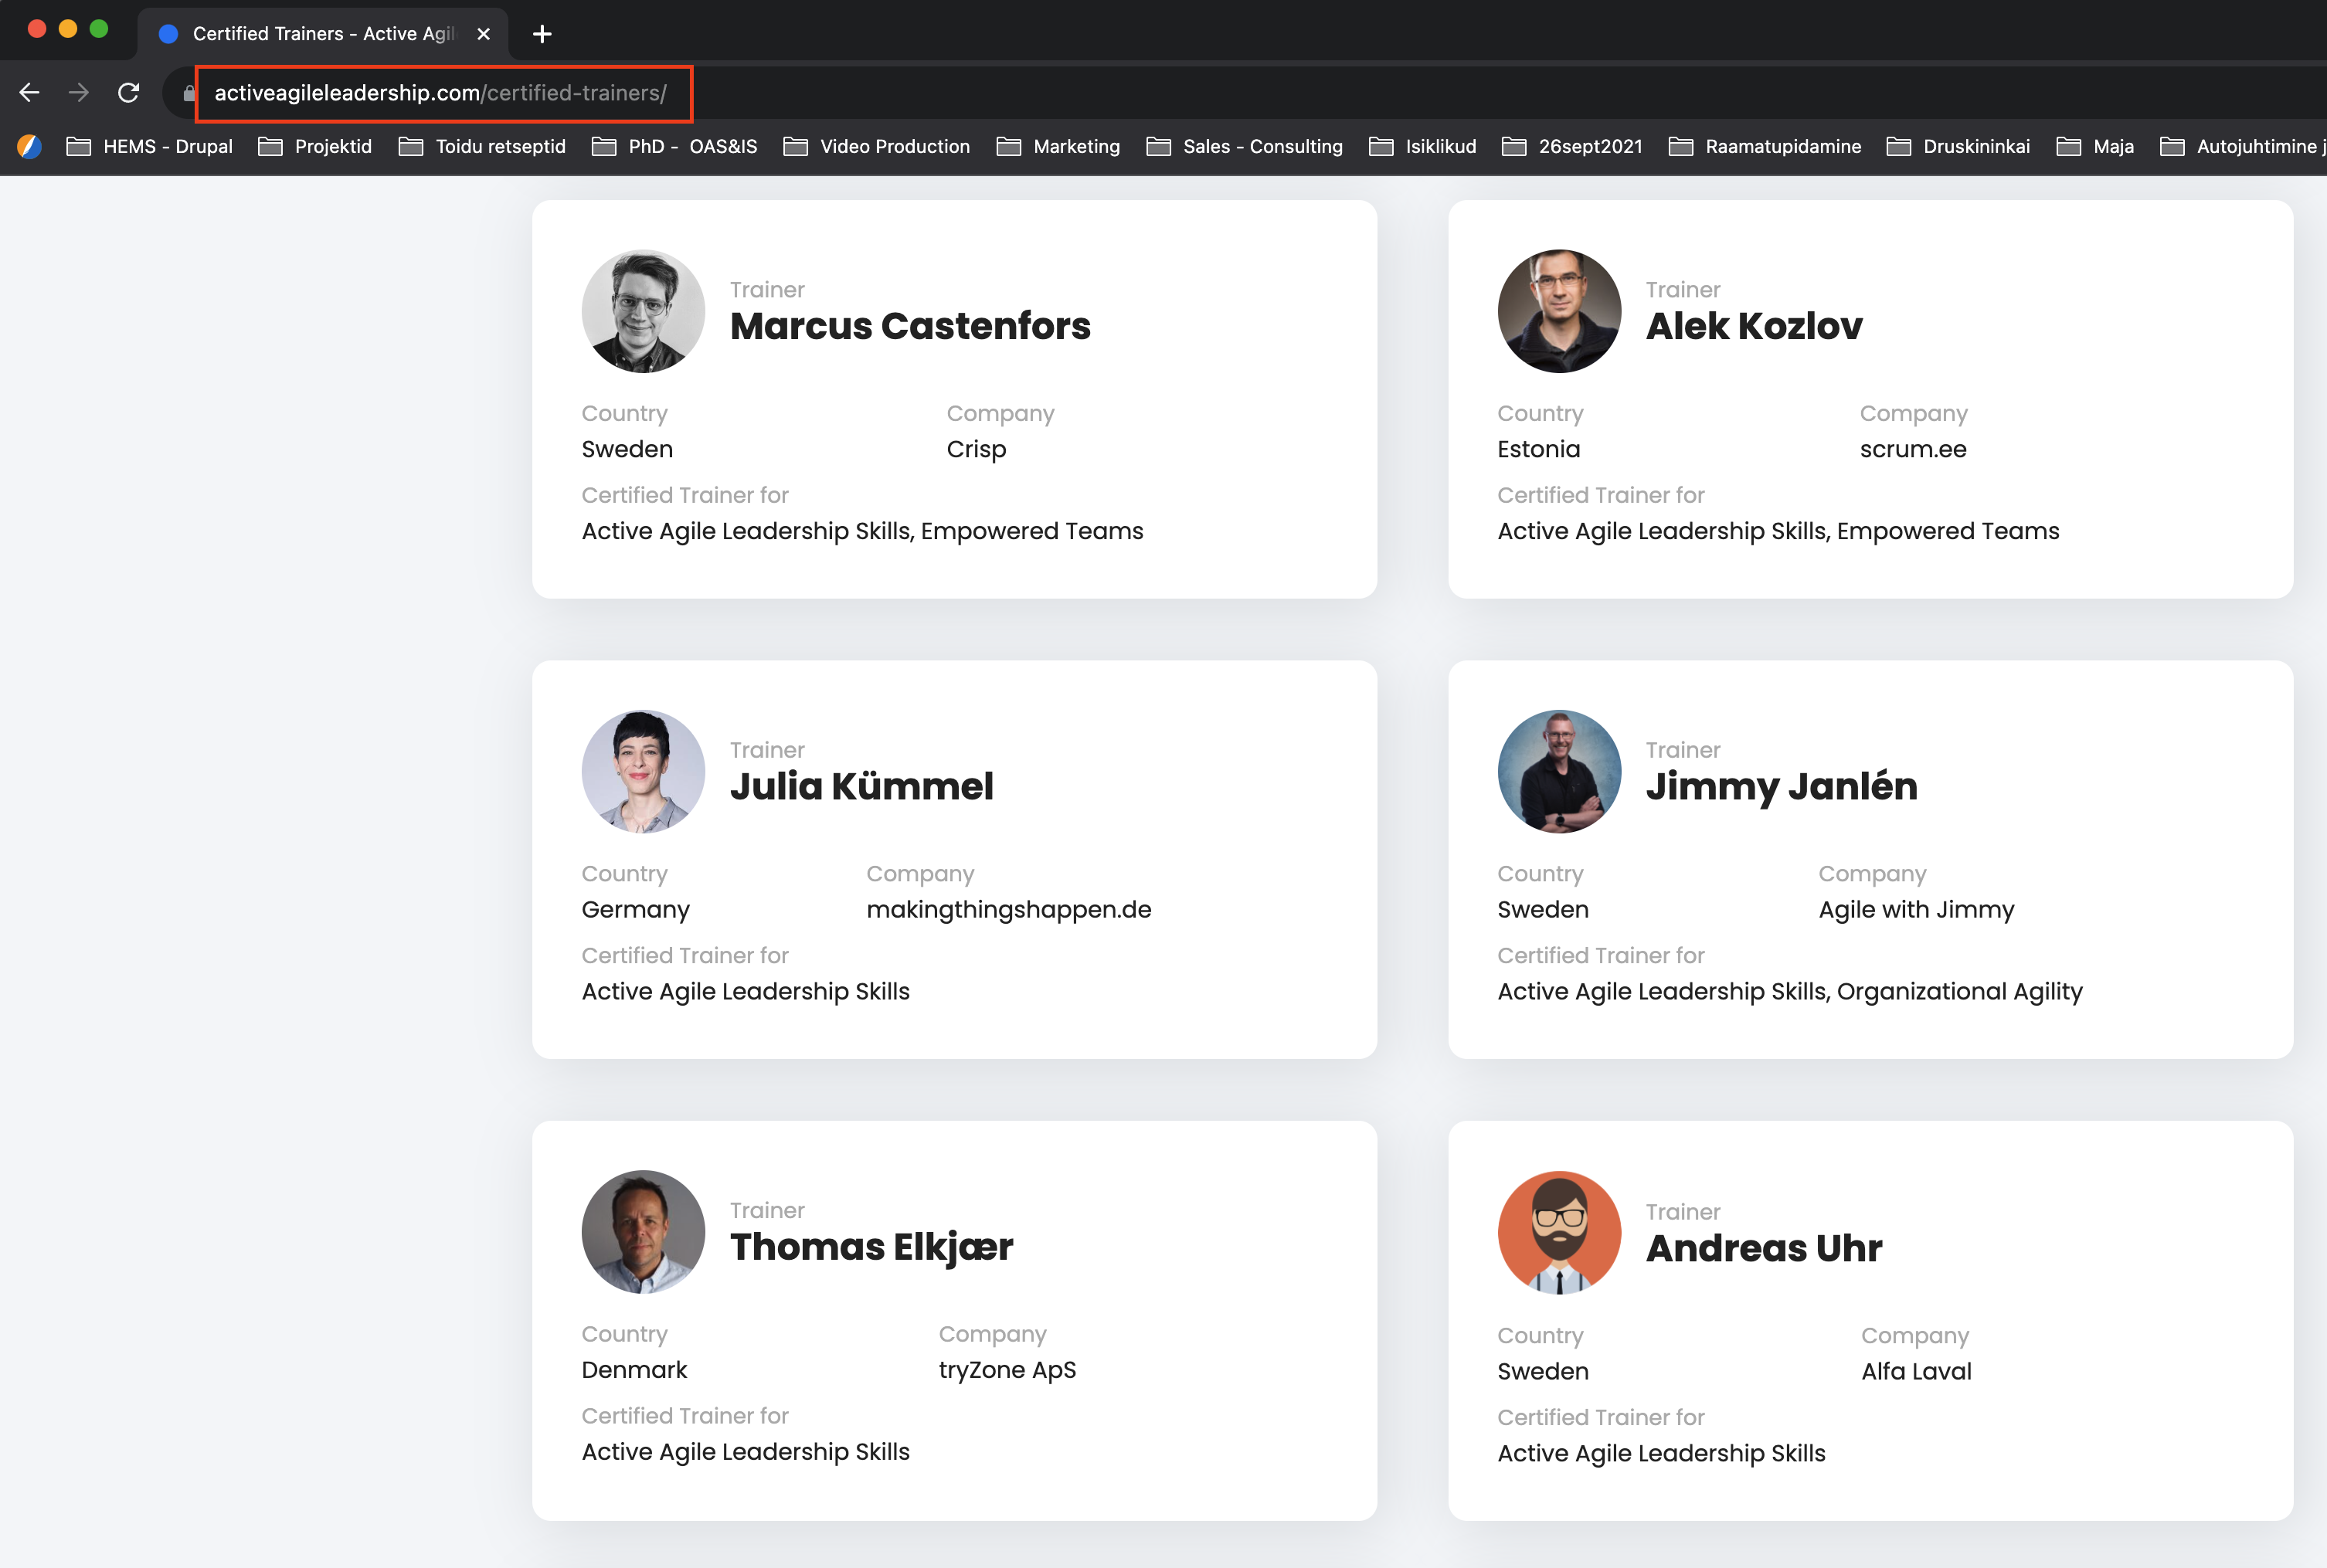Click Alek Kozlov's profile photo
Image resolution: width=2327 pixels, height=1568 pixels.
pos(1558,311)
